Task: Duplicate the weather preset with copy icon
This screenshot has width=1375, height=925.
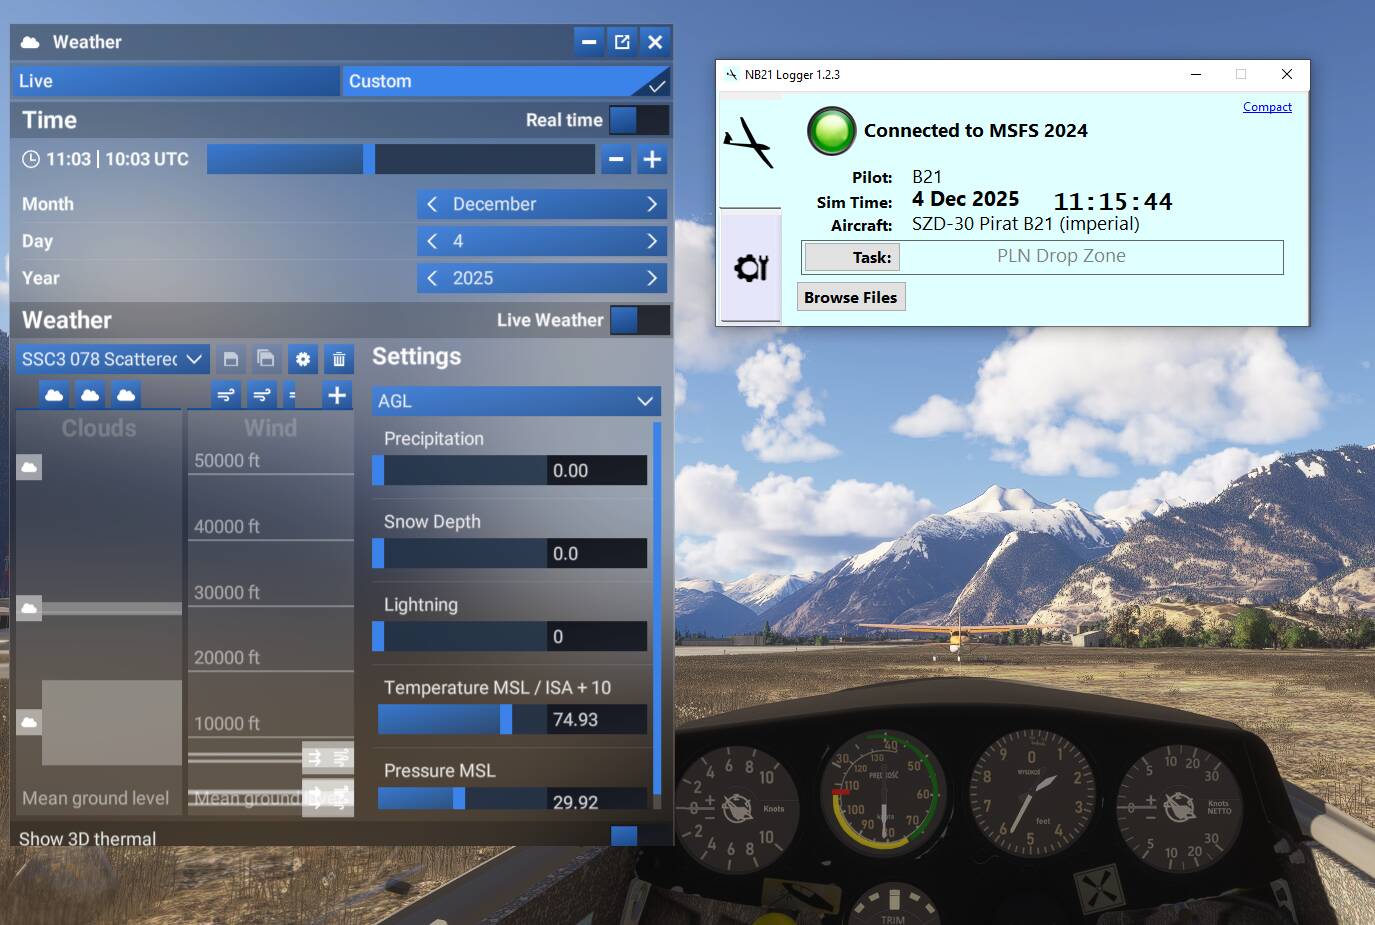Action: pyautogui.click(x=266, y=359)
